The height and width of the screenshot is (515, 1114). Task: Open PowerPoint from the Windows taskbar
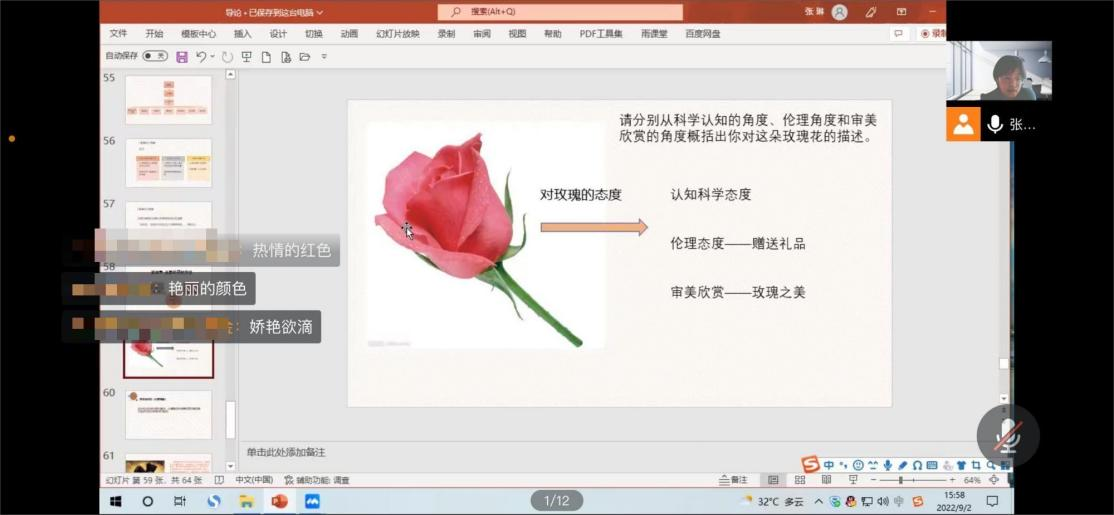[x=279, y=501]
